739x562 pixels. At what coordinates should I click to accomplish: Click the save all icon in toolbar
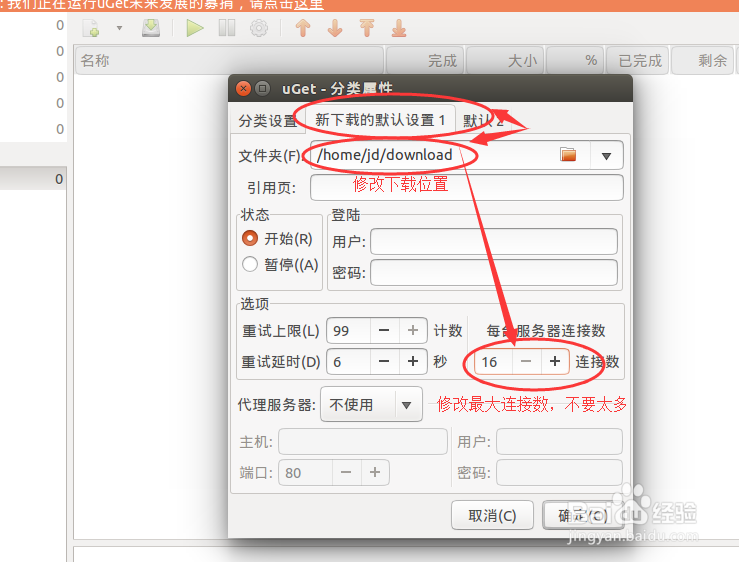click(151, 28)
